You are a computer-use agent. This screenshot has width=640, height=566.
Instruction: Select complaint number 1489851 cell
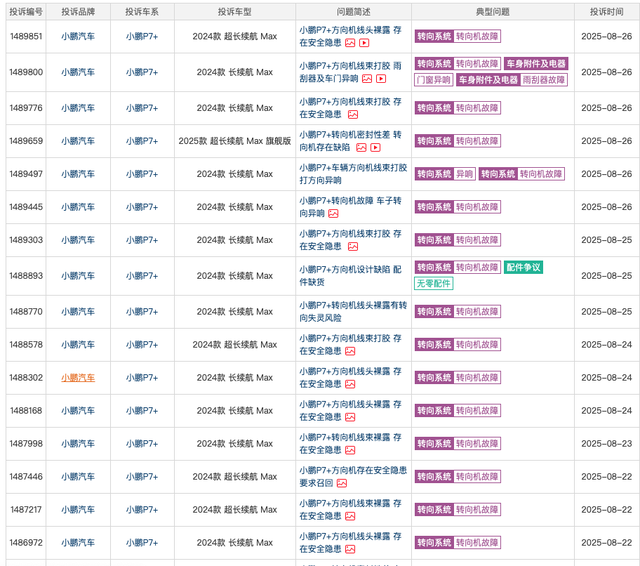pos(26,36)
